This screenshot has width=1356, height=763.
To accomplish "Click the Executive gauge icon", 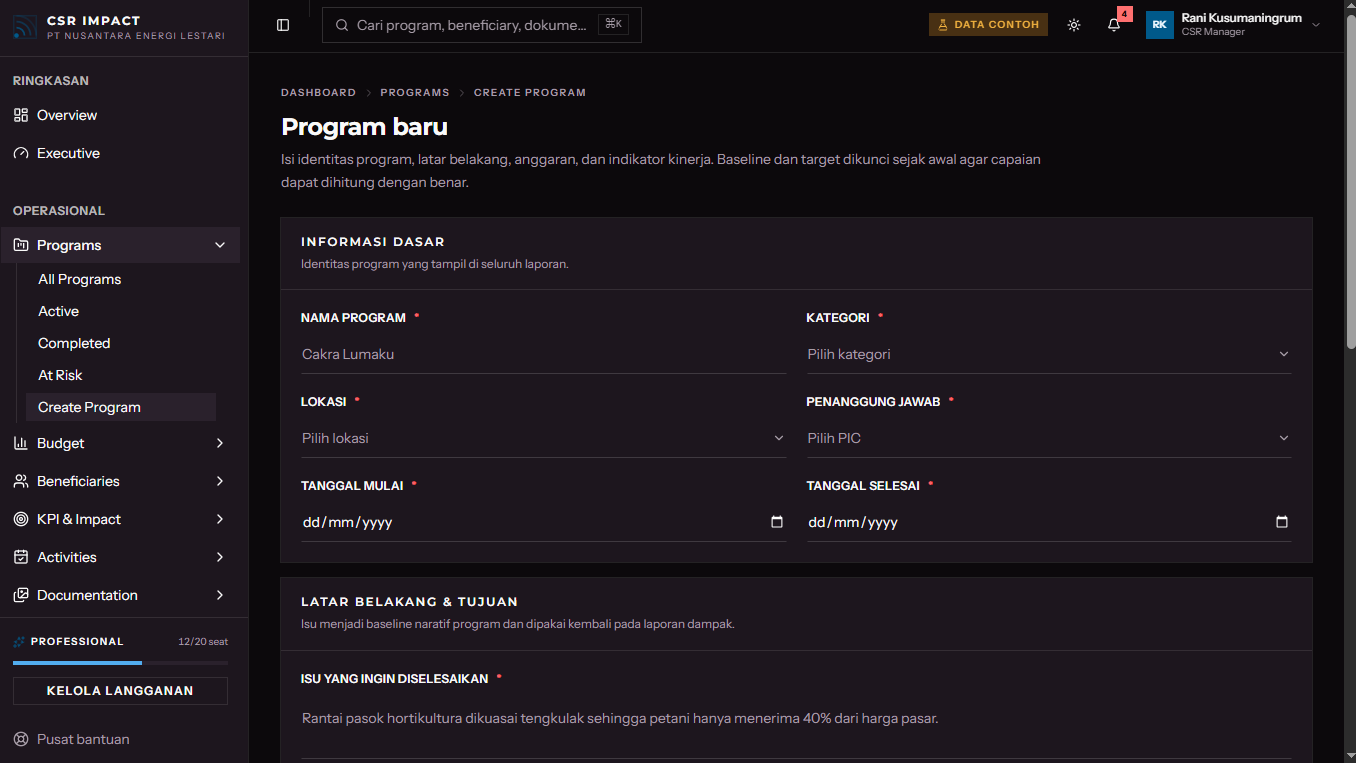I will [x=21, y=153].
